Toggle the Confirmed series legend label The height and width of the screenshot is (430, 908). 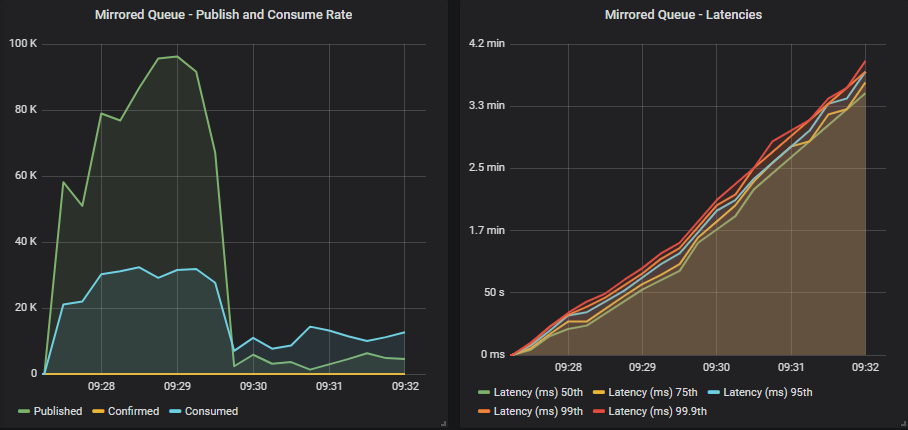pos(132,411)
